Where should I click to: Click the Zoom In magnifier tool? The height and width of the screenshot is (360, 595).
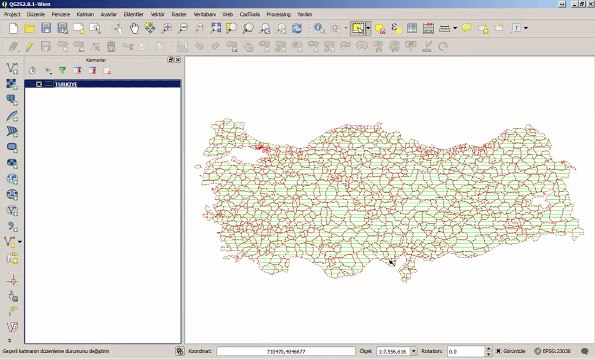click(x=166, y=28)
